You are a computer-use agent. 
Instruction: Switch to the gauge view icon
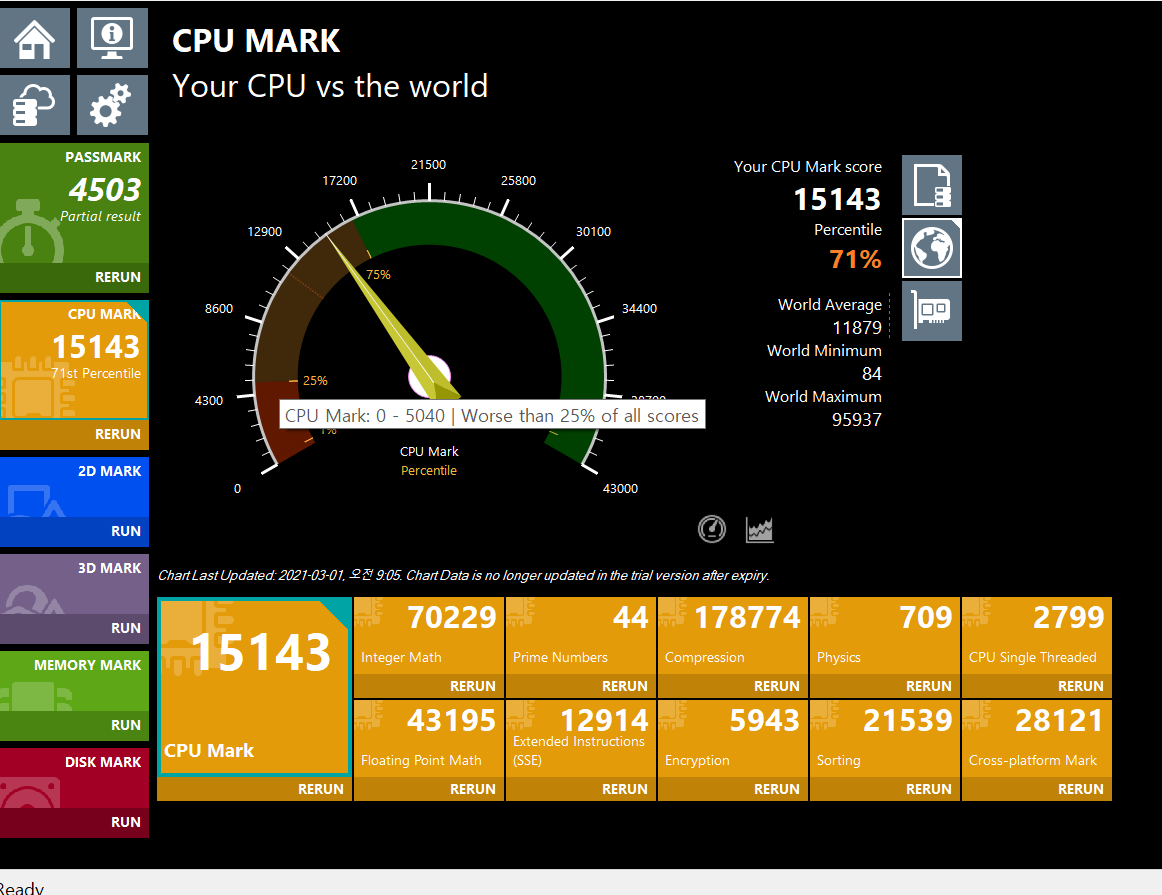point(711,529)
